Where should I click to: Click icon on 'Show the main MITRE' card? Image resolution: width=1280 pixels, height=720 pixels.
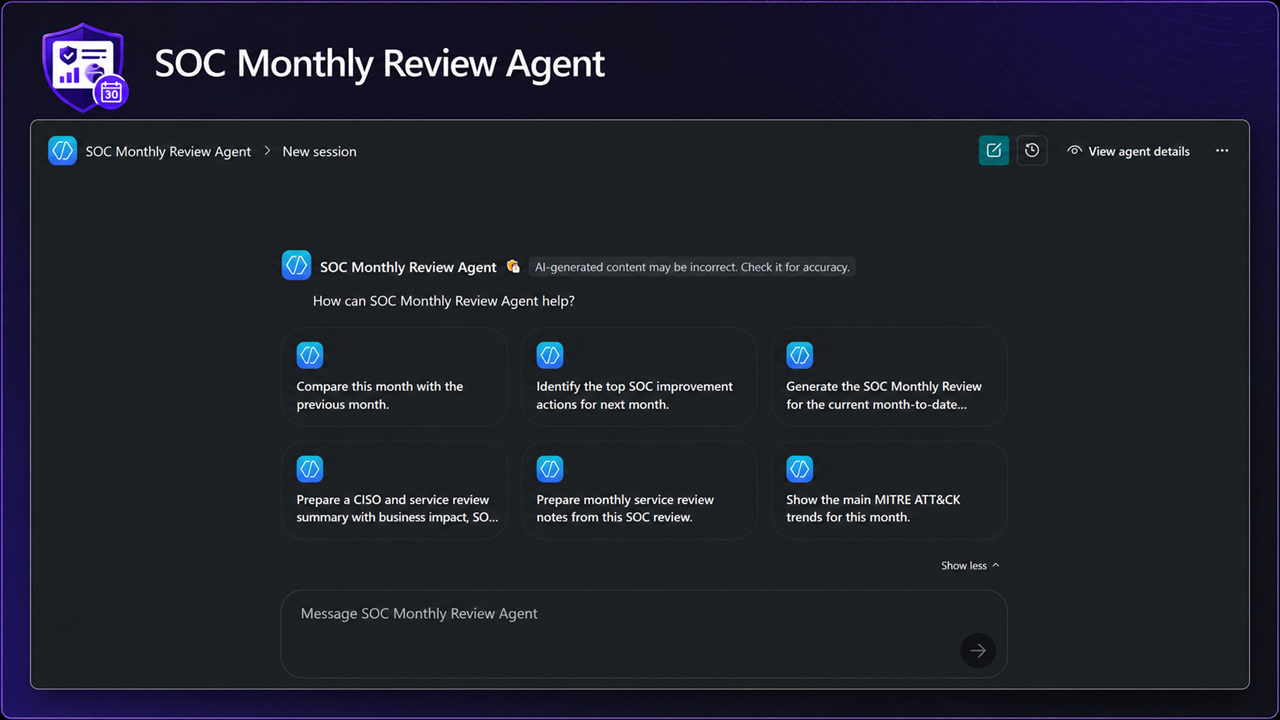799,468
